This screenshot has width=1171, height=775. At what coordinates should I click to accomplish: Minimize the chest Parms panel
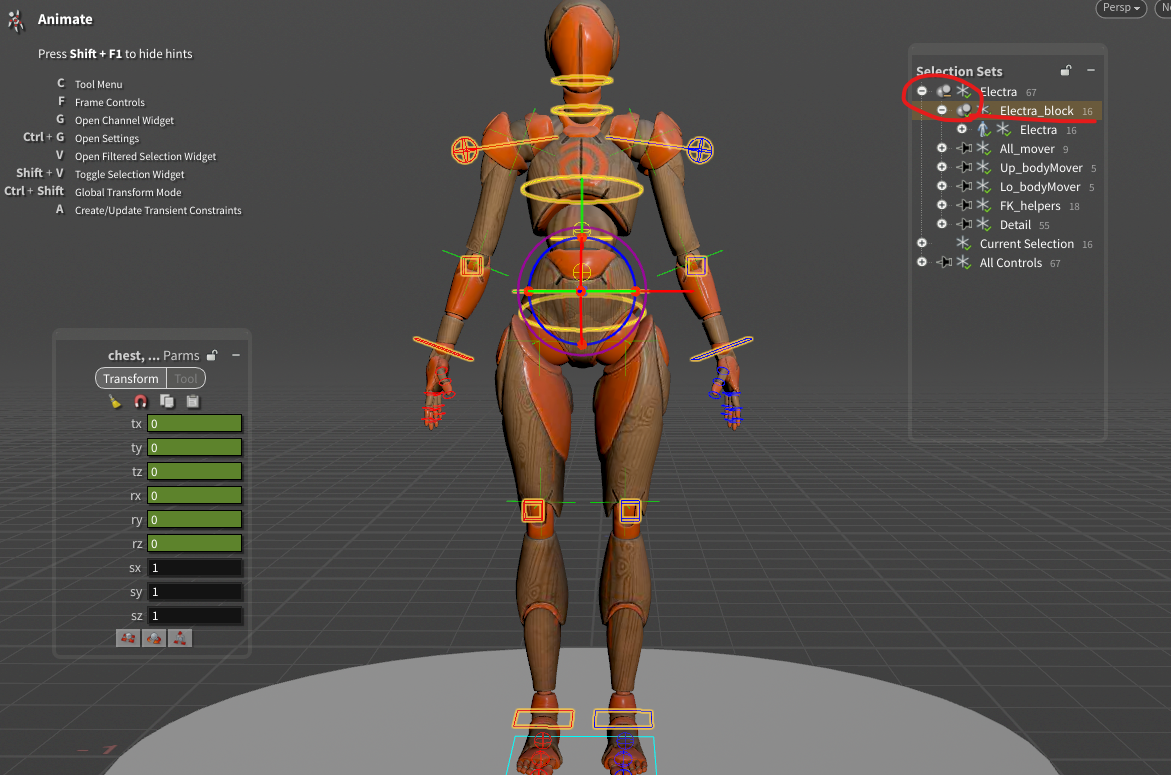[x=236, y=355]
